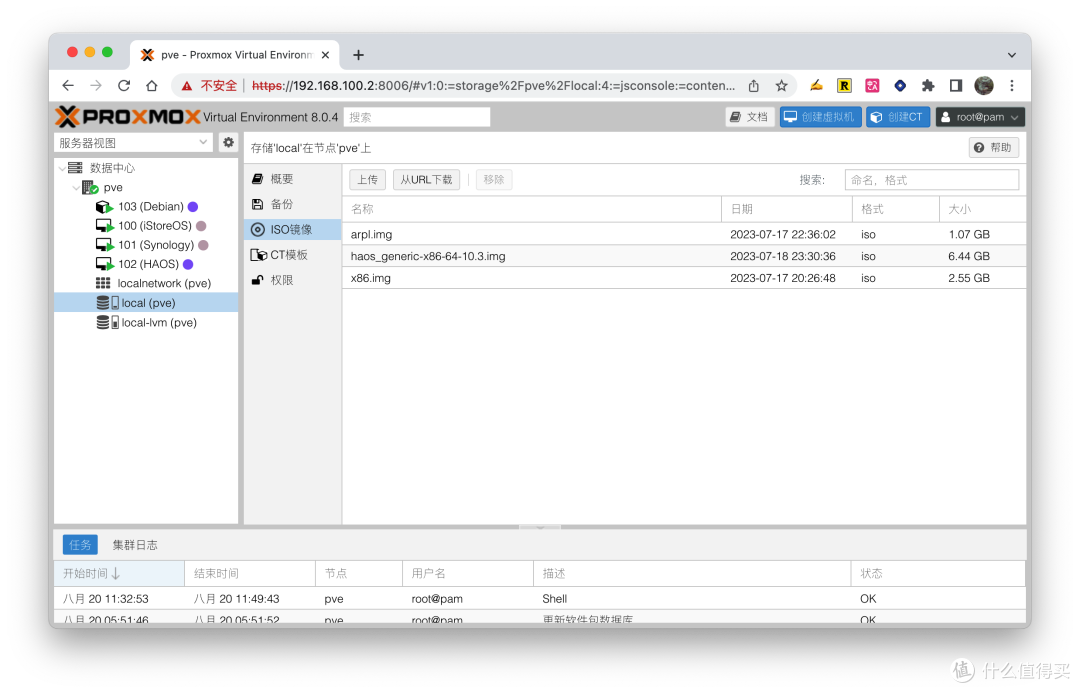
Task: Open the pink translate extension
Action: (x=872, y=85)
